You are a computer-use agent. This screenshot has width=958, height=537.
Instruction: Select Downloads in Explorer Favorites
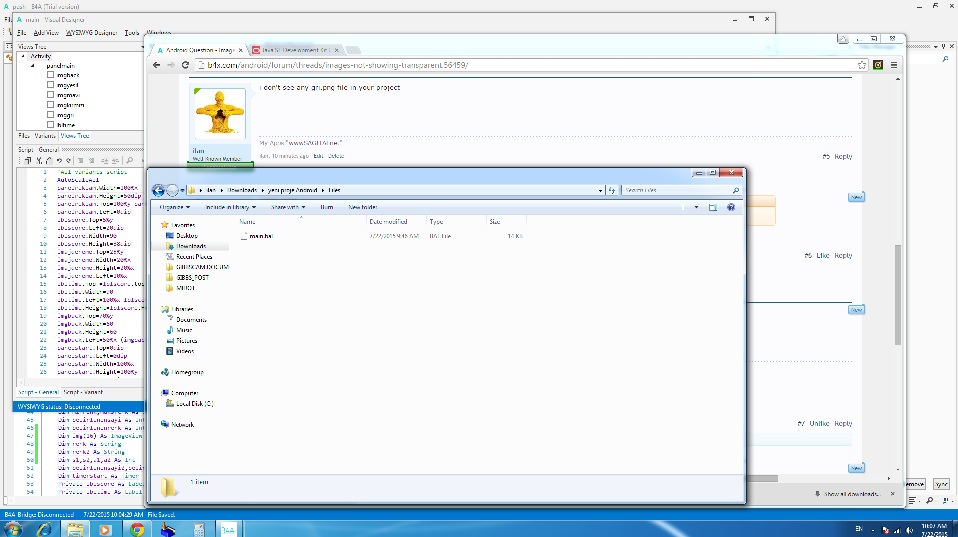[191, 246]
